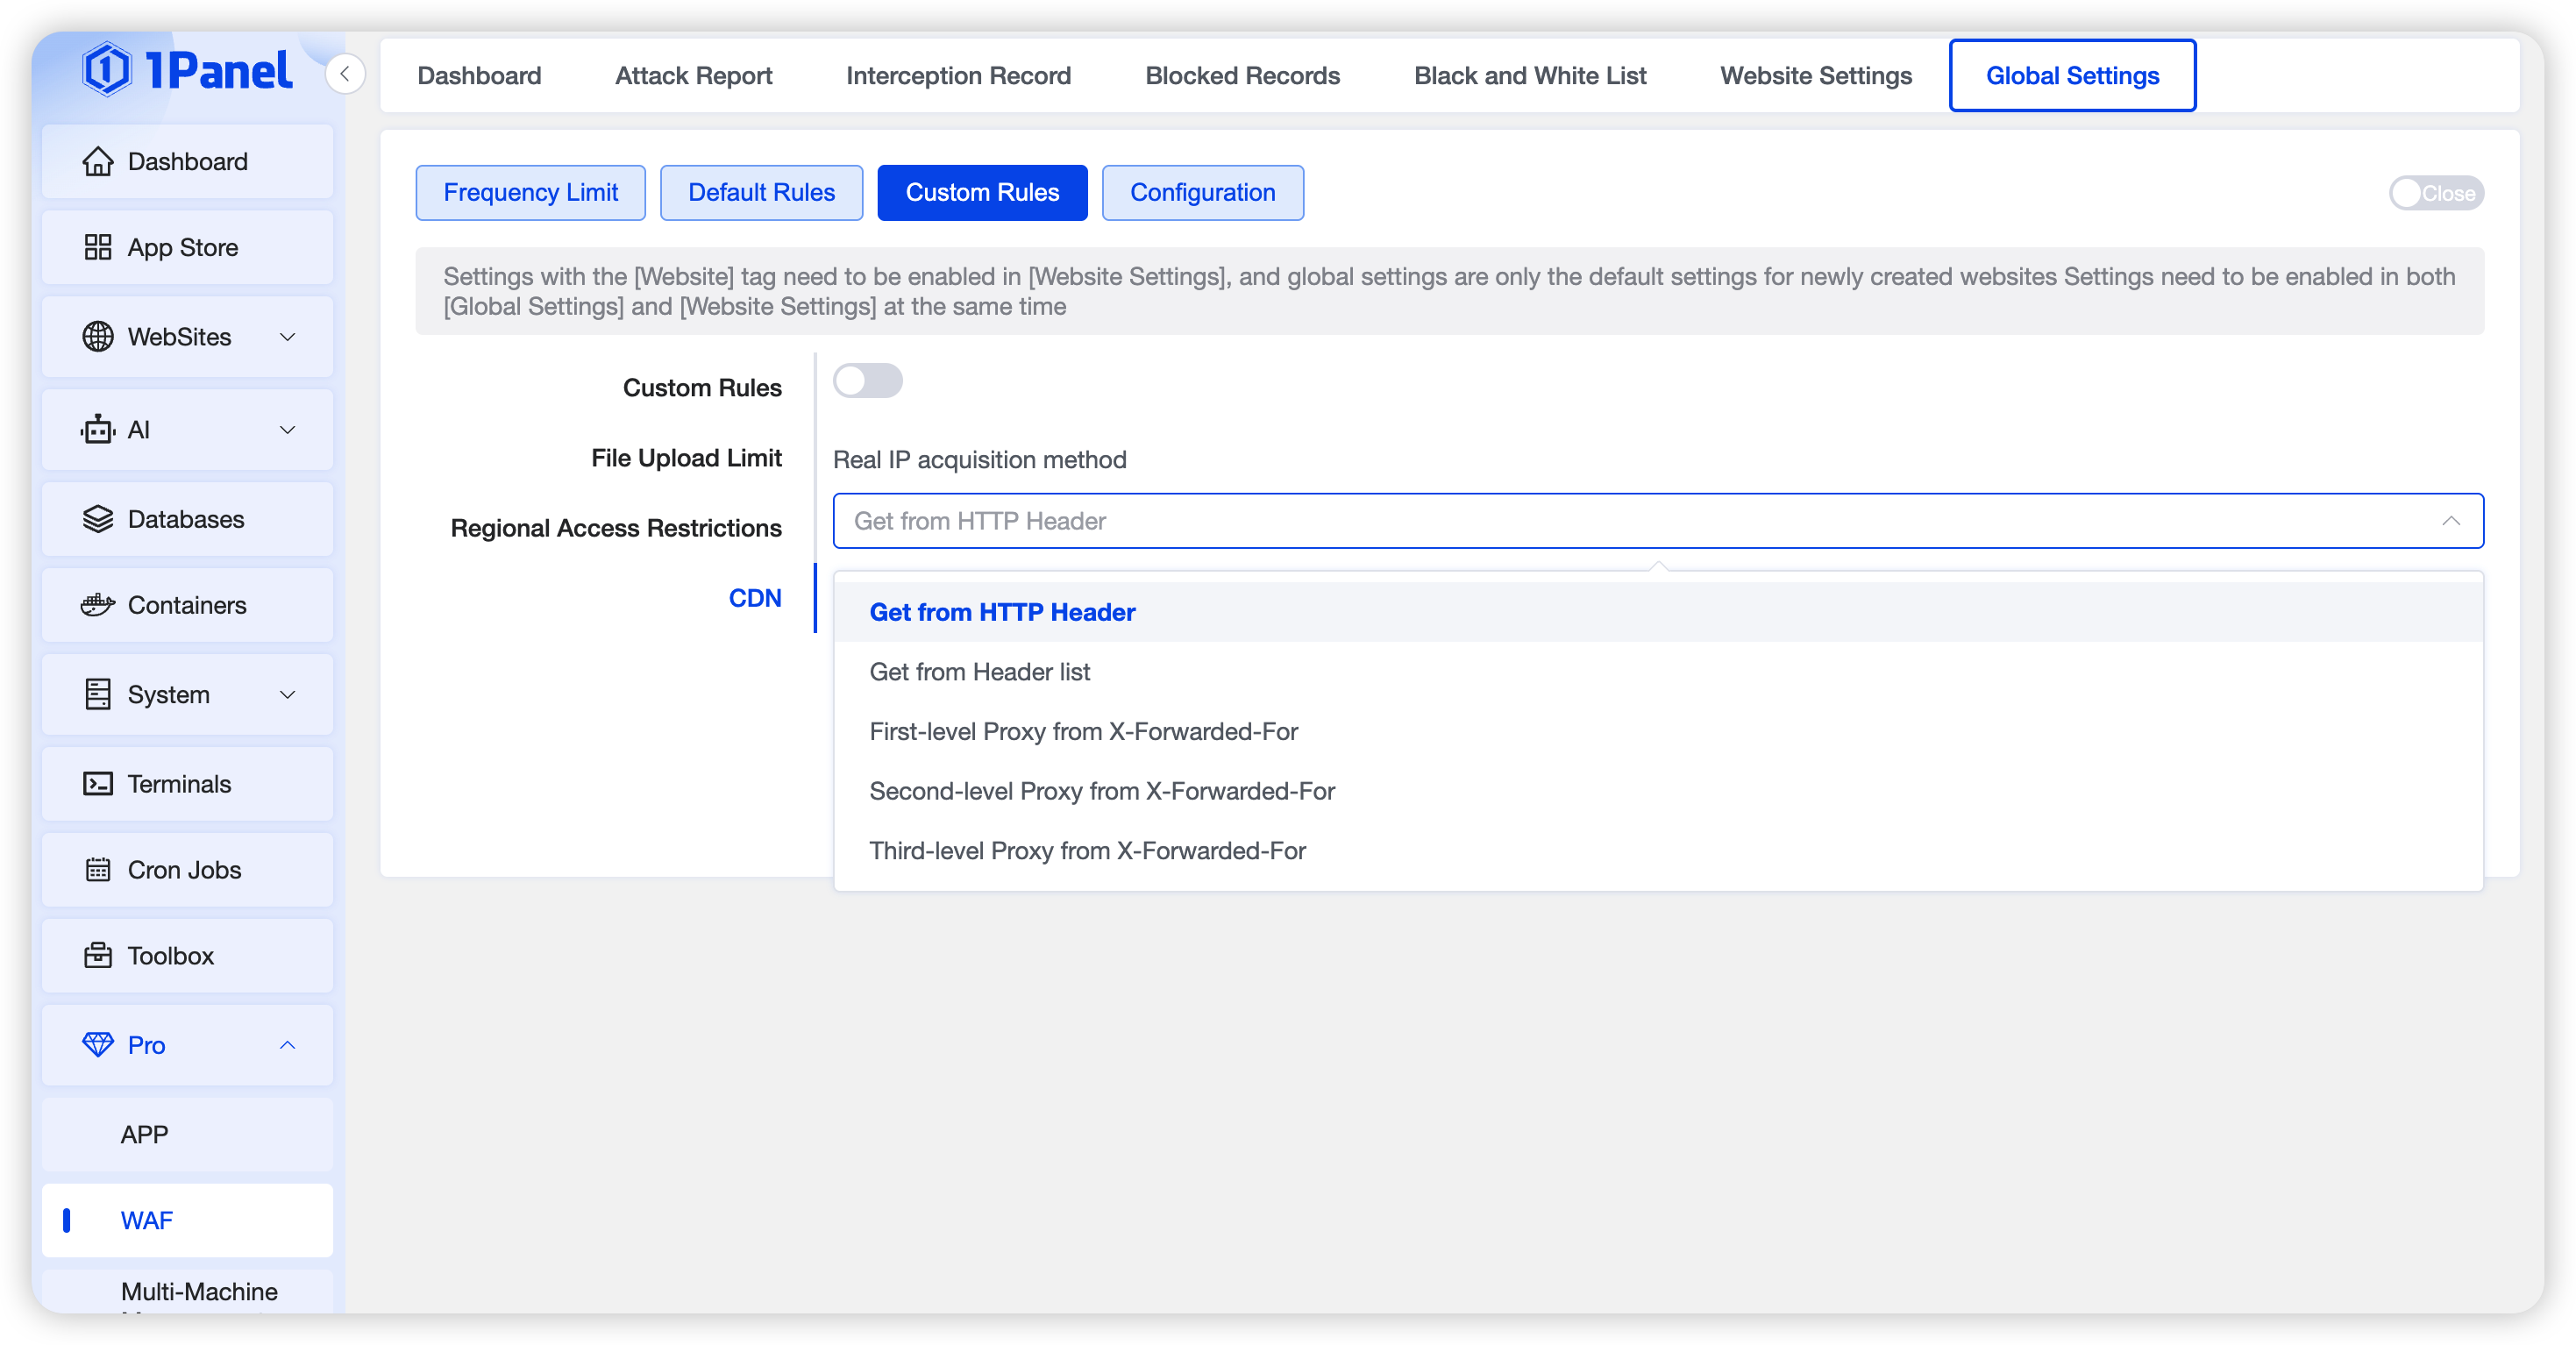This screenshot has height=1345, width=2576.
Task: Select Regional Access Restrictions section
Action: click(x=616, y=528)
